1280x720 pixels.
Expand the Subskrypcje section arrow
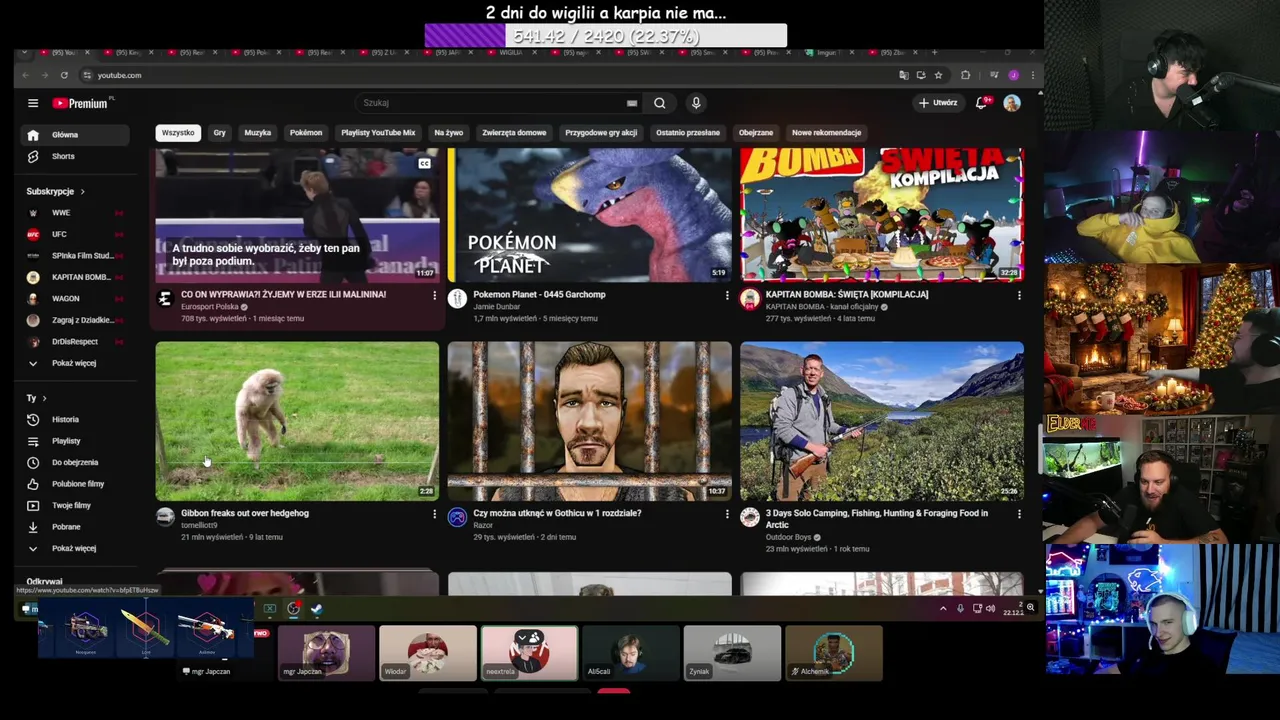click(82, 191)
